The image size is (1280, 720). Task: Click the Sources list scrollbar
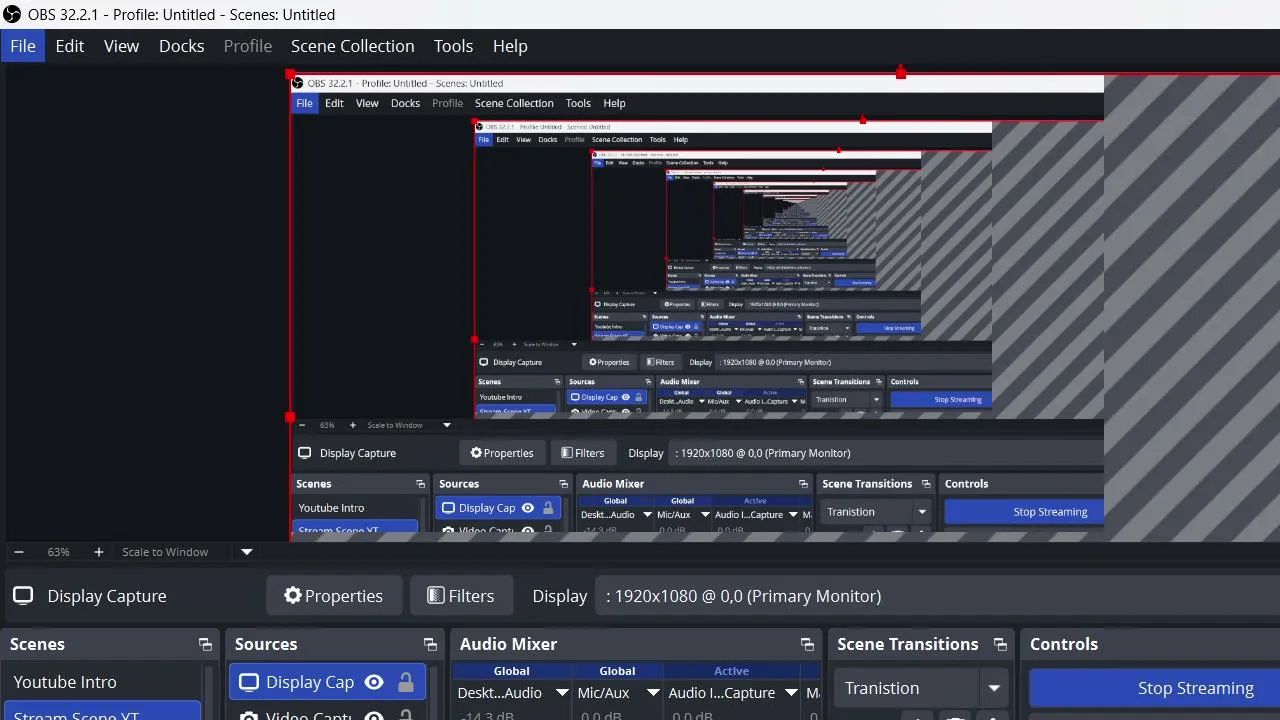click(434, 692)
